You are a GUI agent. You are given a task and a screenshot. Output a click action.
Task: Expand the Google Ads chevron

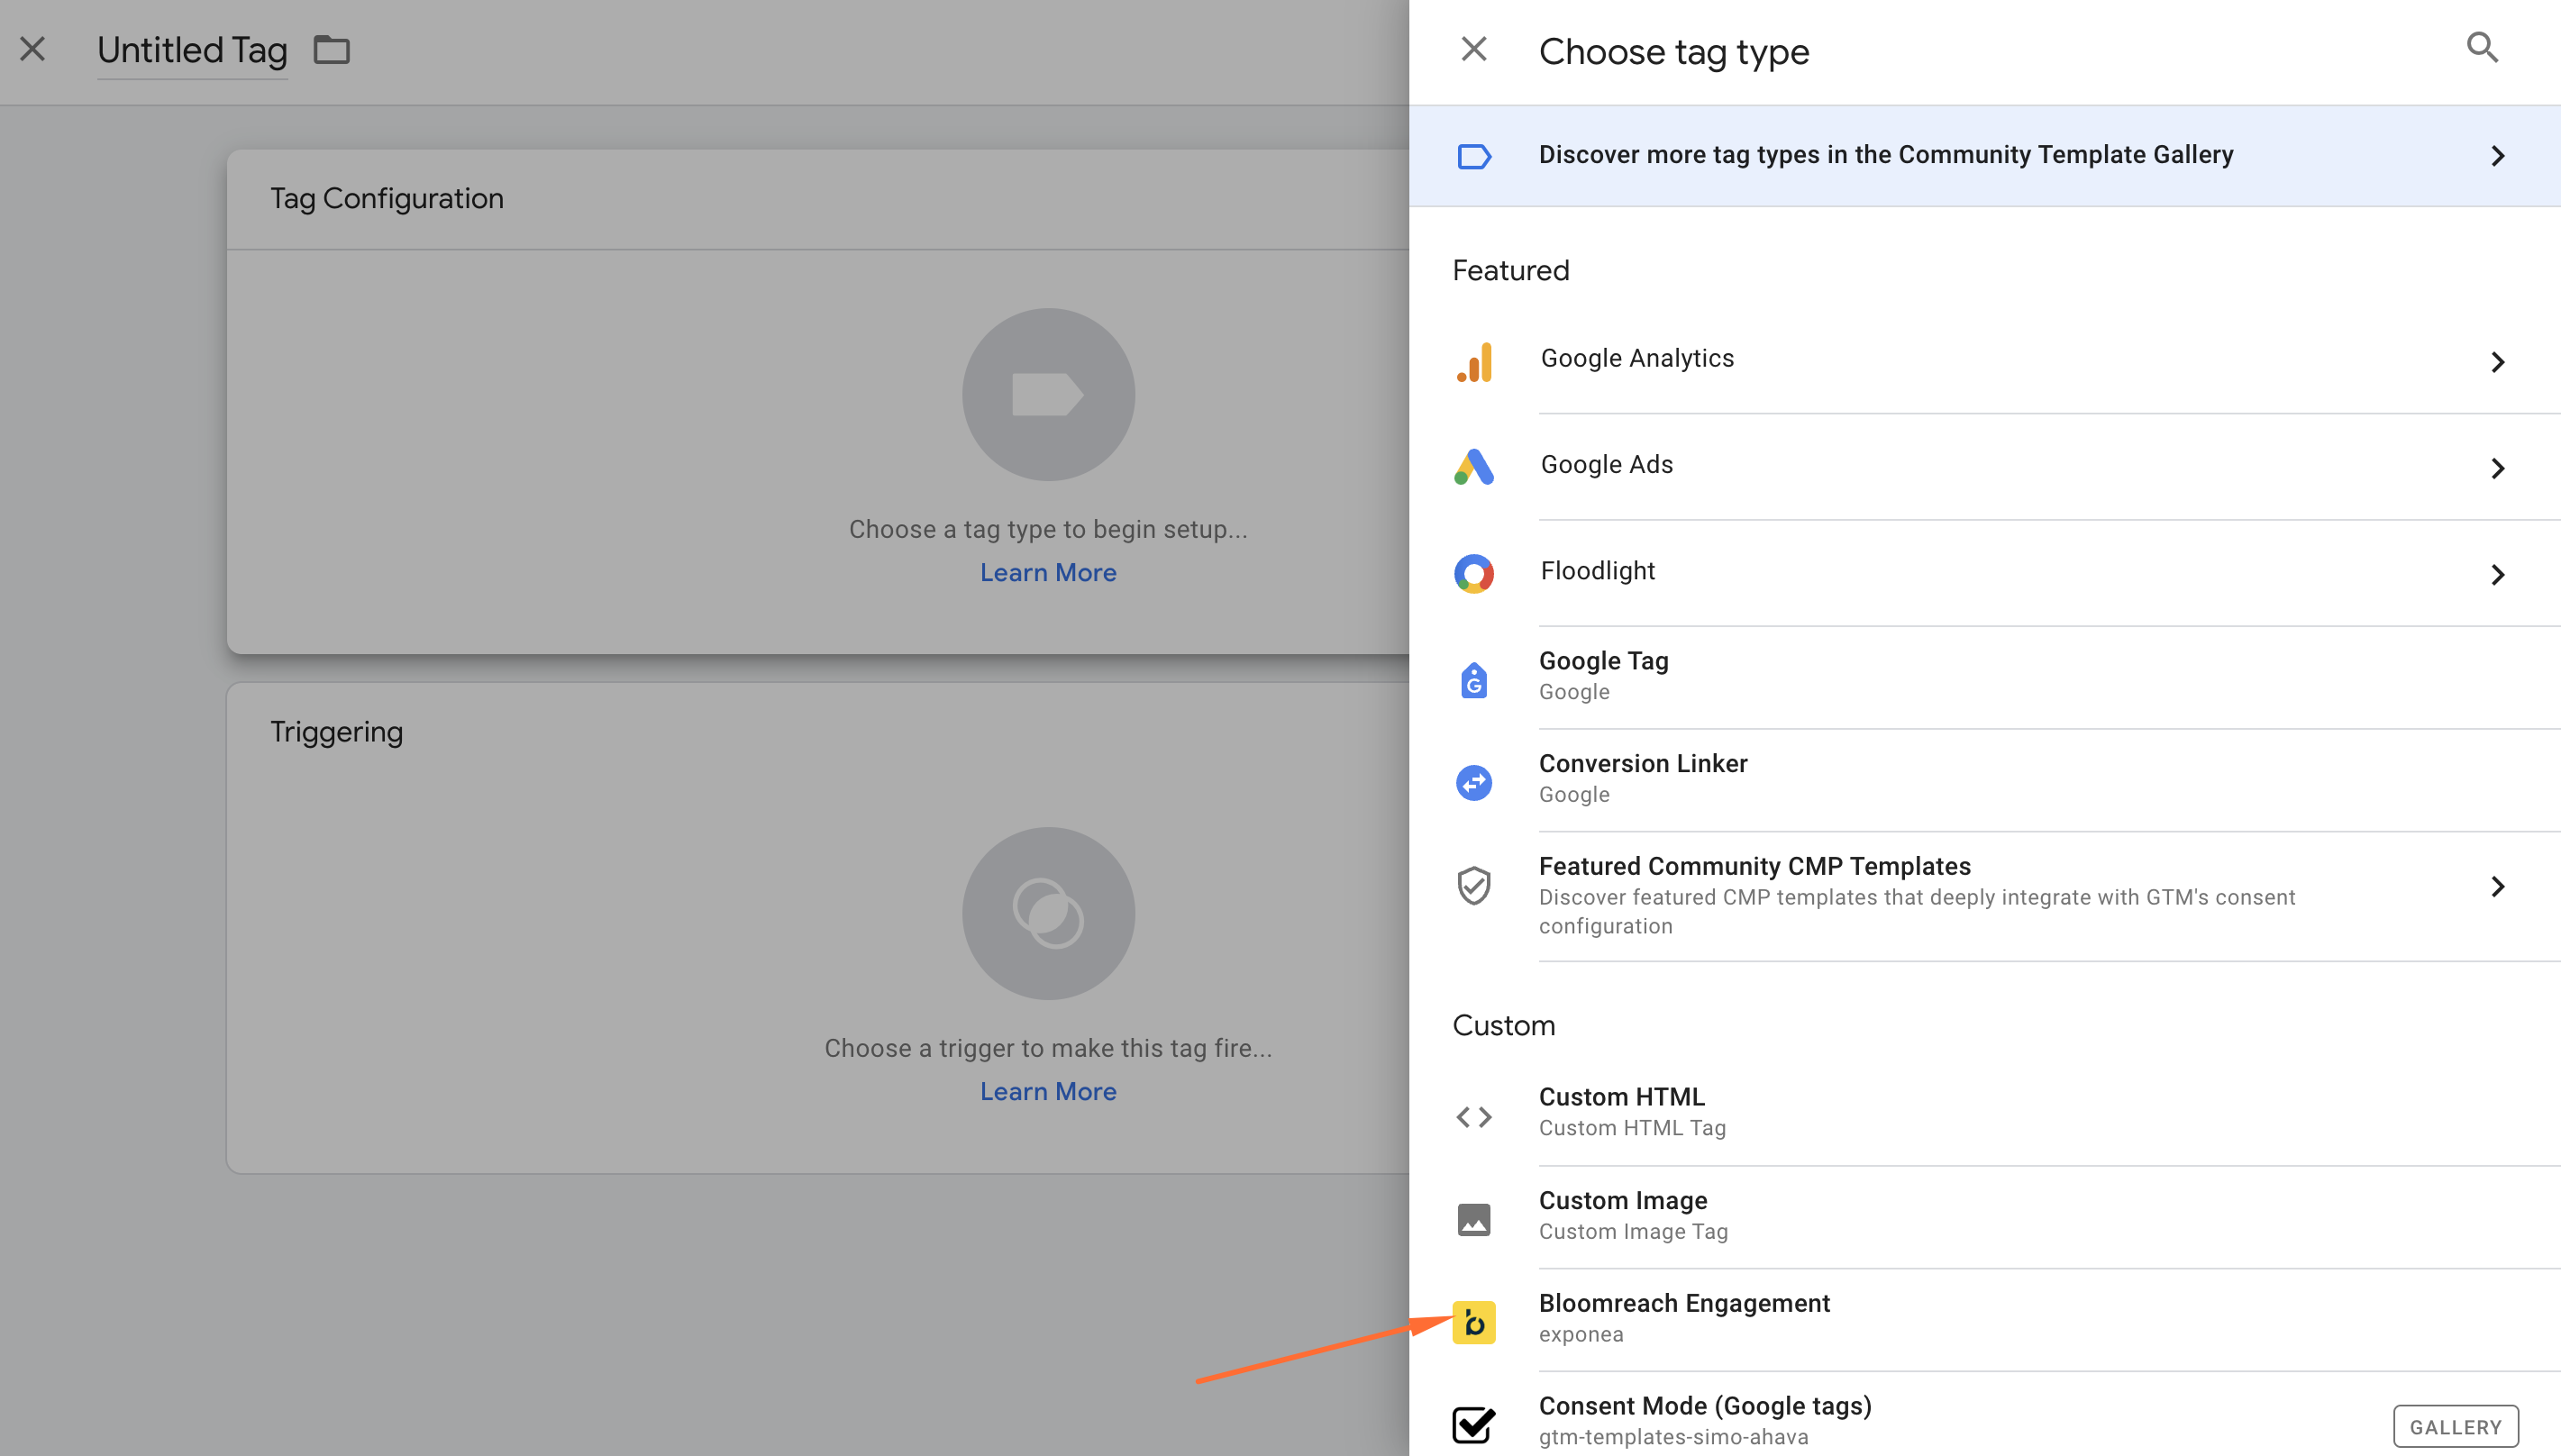[x=2497, y=468]
